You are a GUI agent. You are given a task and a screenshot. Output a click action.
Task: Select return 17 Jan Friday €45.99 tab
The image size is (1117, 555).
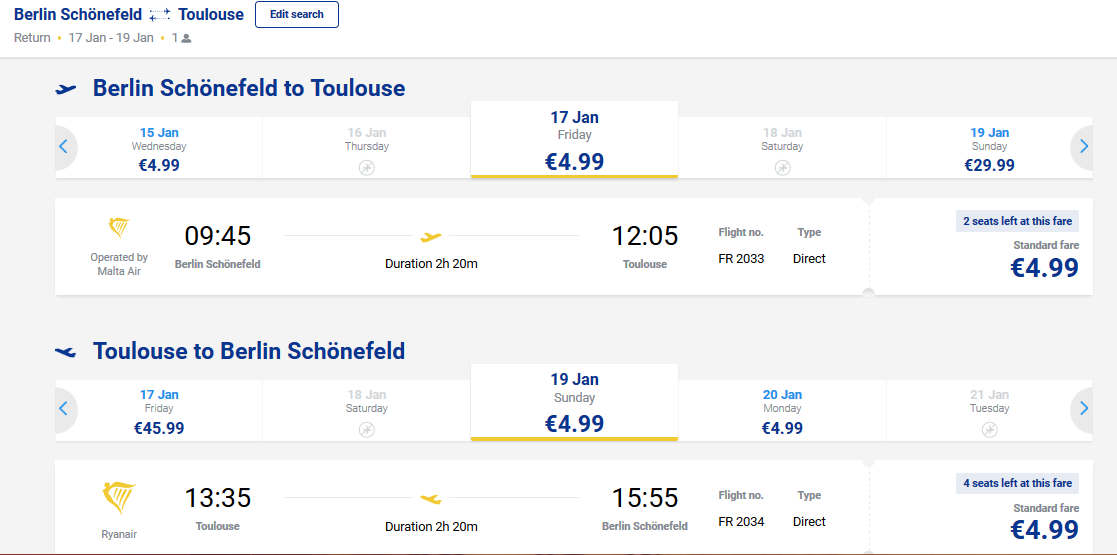point(159,410)
